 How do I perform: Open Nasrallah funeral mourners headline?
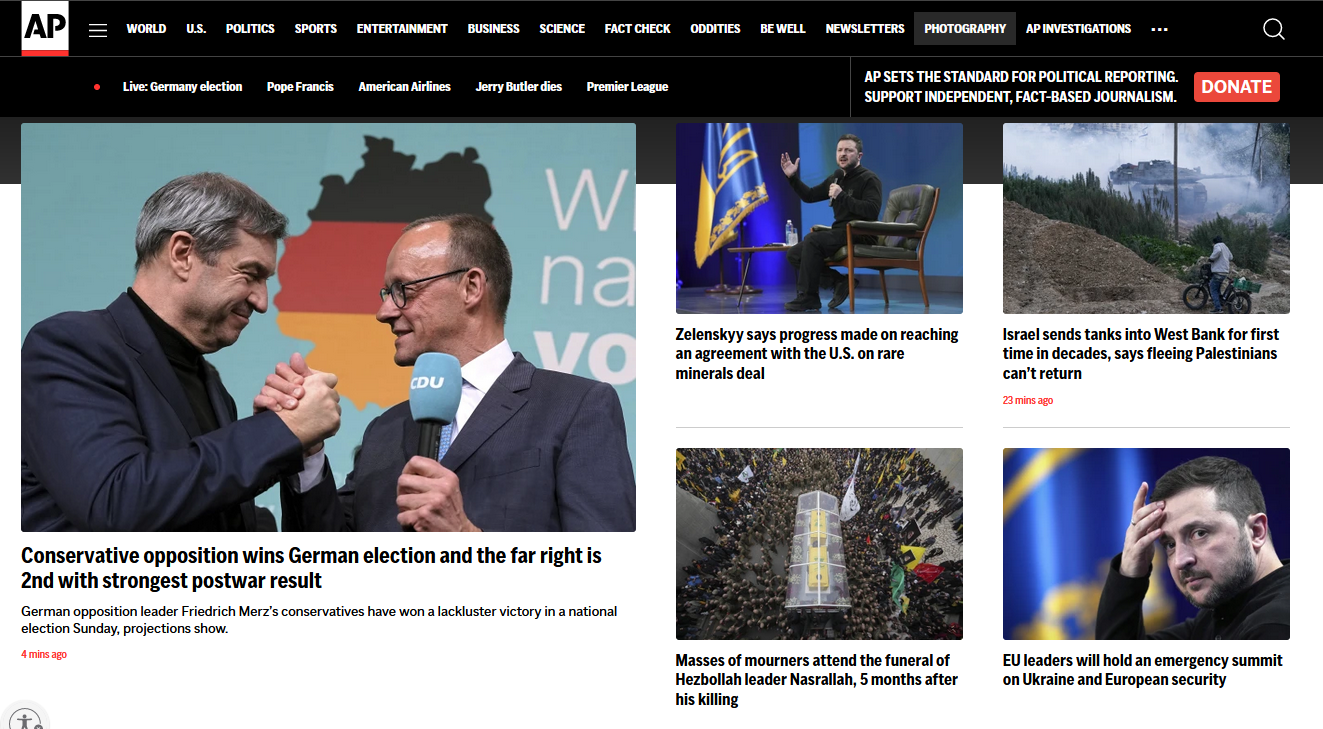pos(817,680)
